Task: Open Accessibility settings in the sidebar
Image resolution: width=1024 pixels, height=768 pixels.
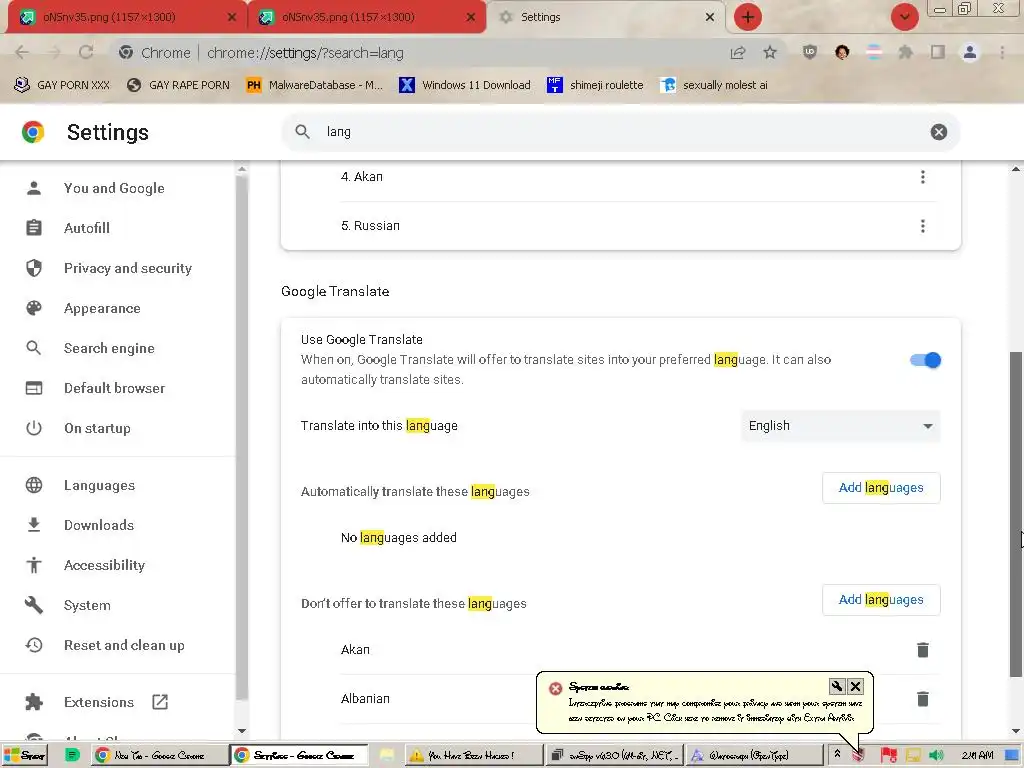Action: [x=104, y=565]
